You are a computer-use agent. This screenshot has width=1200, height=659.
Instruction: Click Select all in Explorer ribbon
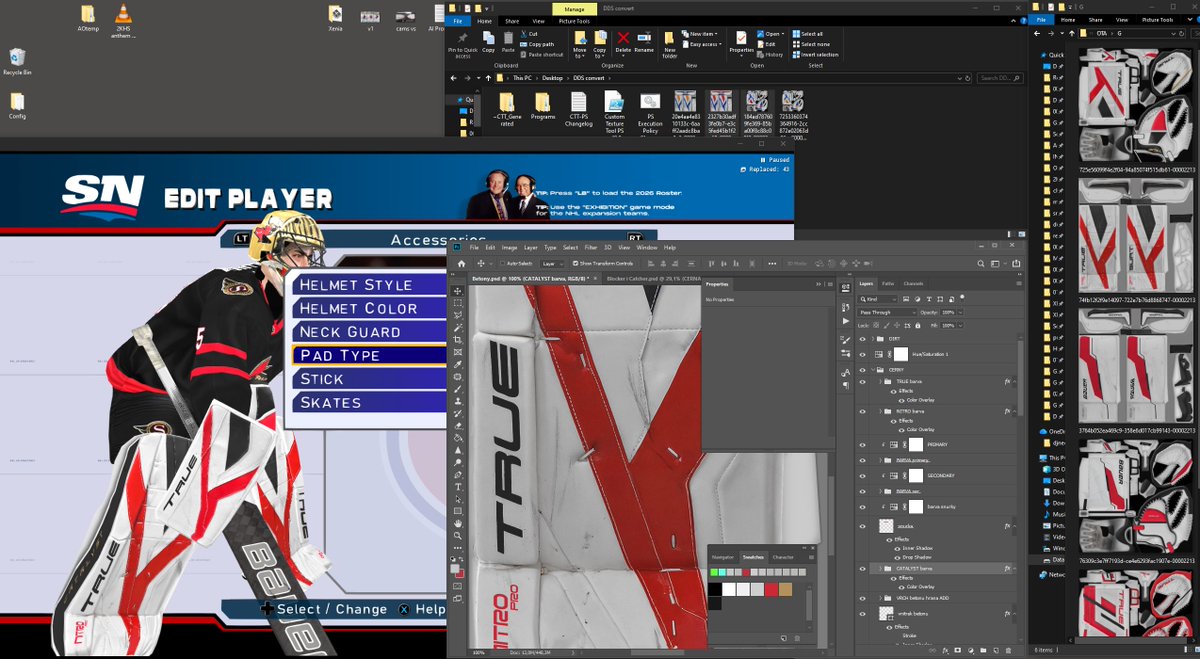pyautogui.click(x=808, y=34)
